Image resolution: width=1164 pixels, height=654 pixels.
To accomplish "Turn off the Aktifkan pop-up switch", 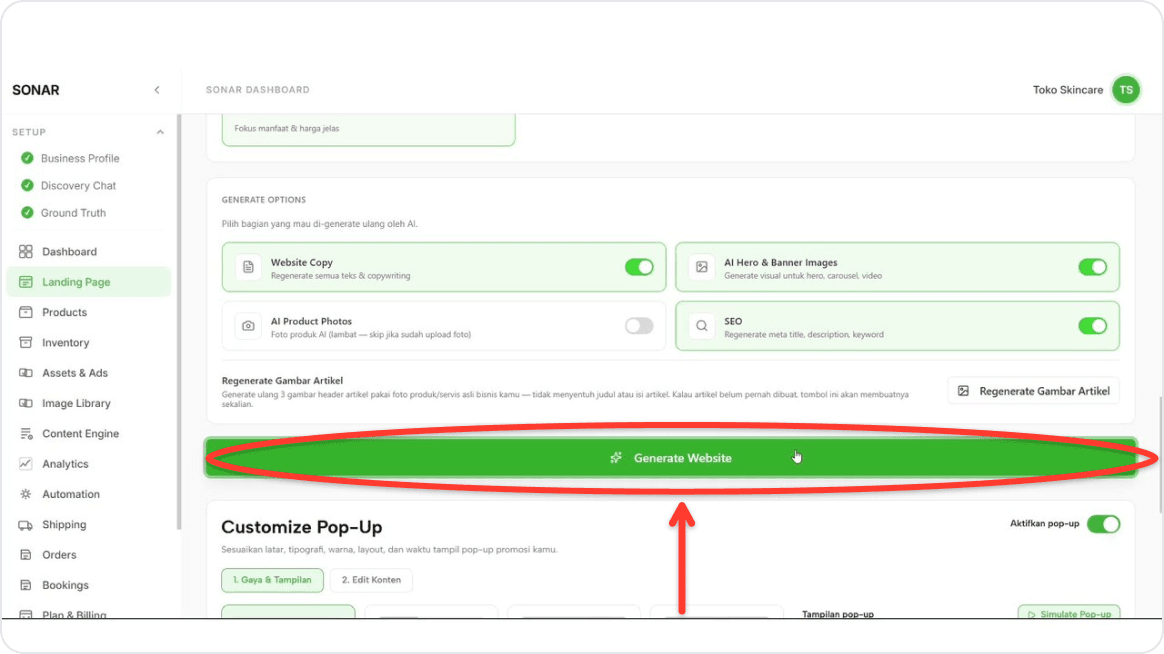I will tap(1103, 524).
